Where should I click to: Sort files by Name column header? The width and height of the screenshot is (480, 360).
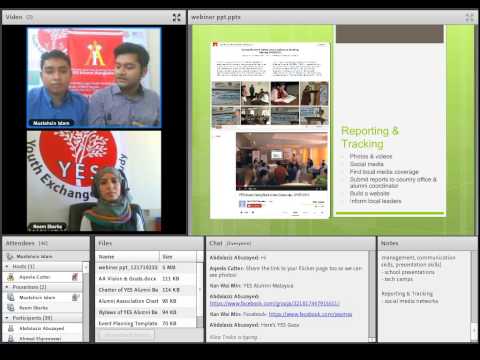click(127, 257)
